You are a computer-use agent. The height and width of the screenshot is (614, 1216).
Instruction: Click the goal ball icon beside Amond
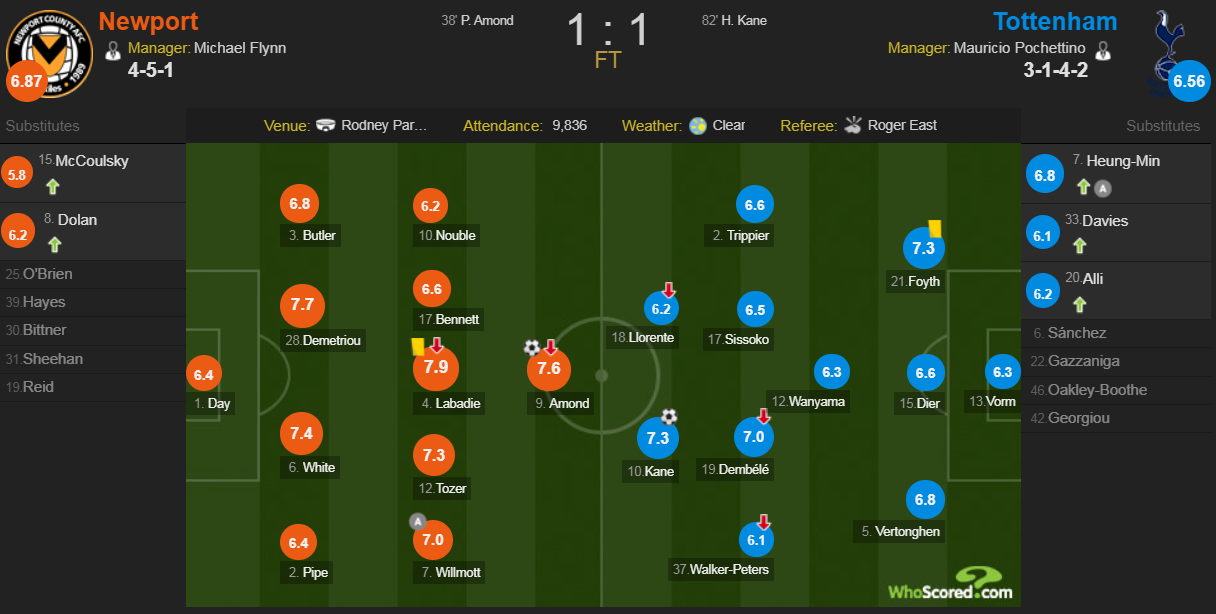pyautogui.click(x=532, y=347)
